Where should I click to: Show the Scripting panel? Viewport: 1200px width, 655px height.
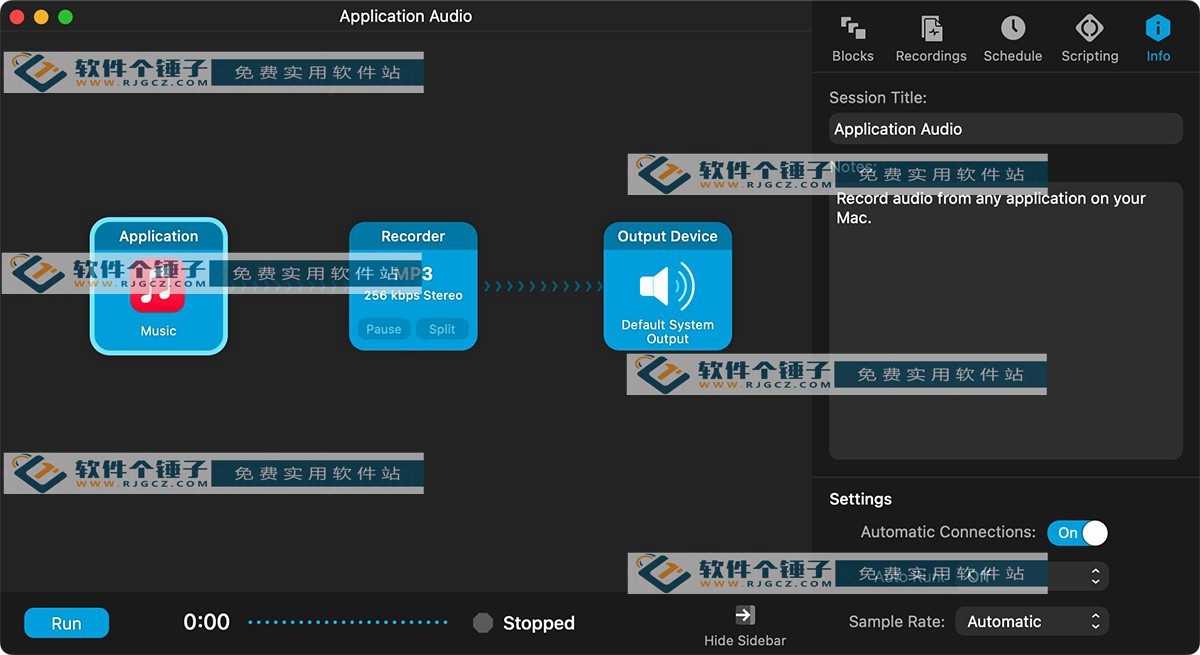click(1089, 39)
